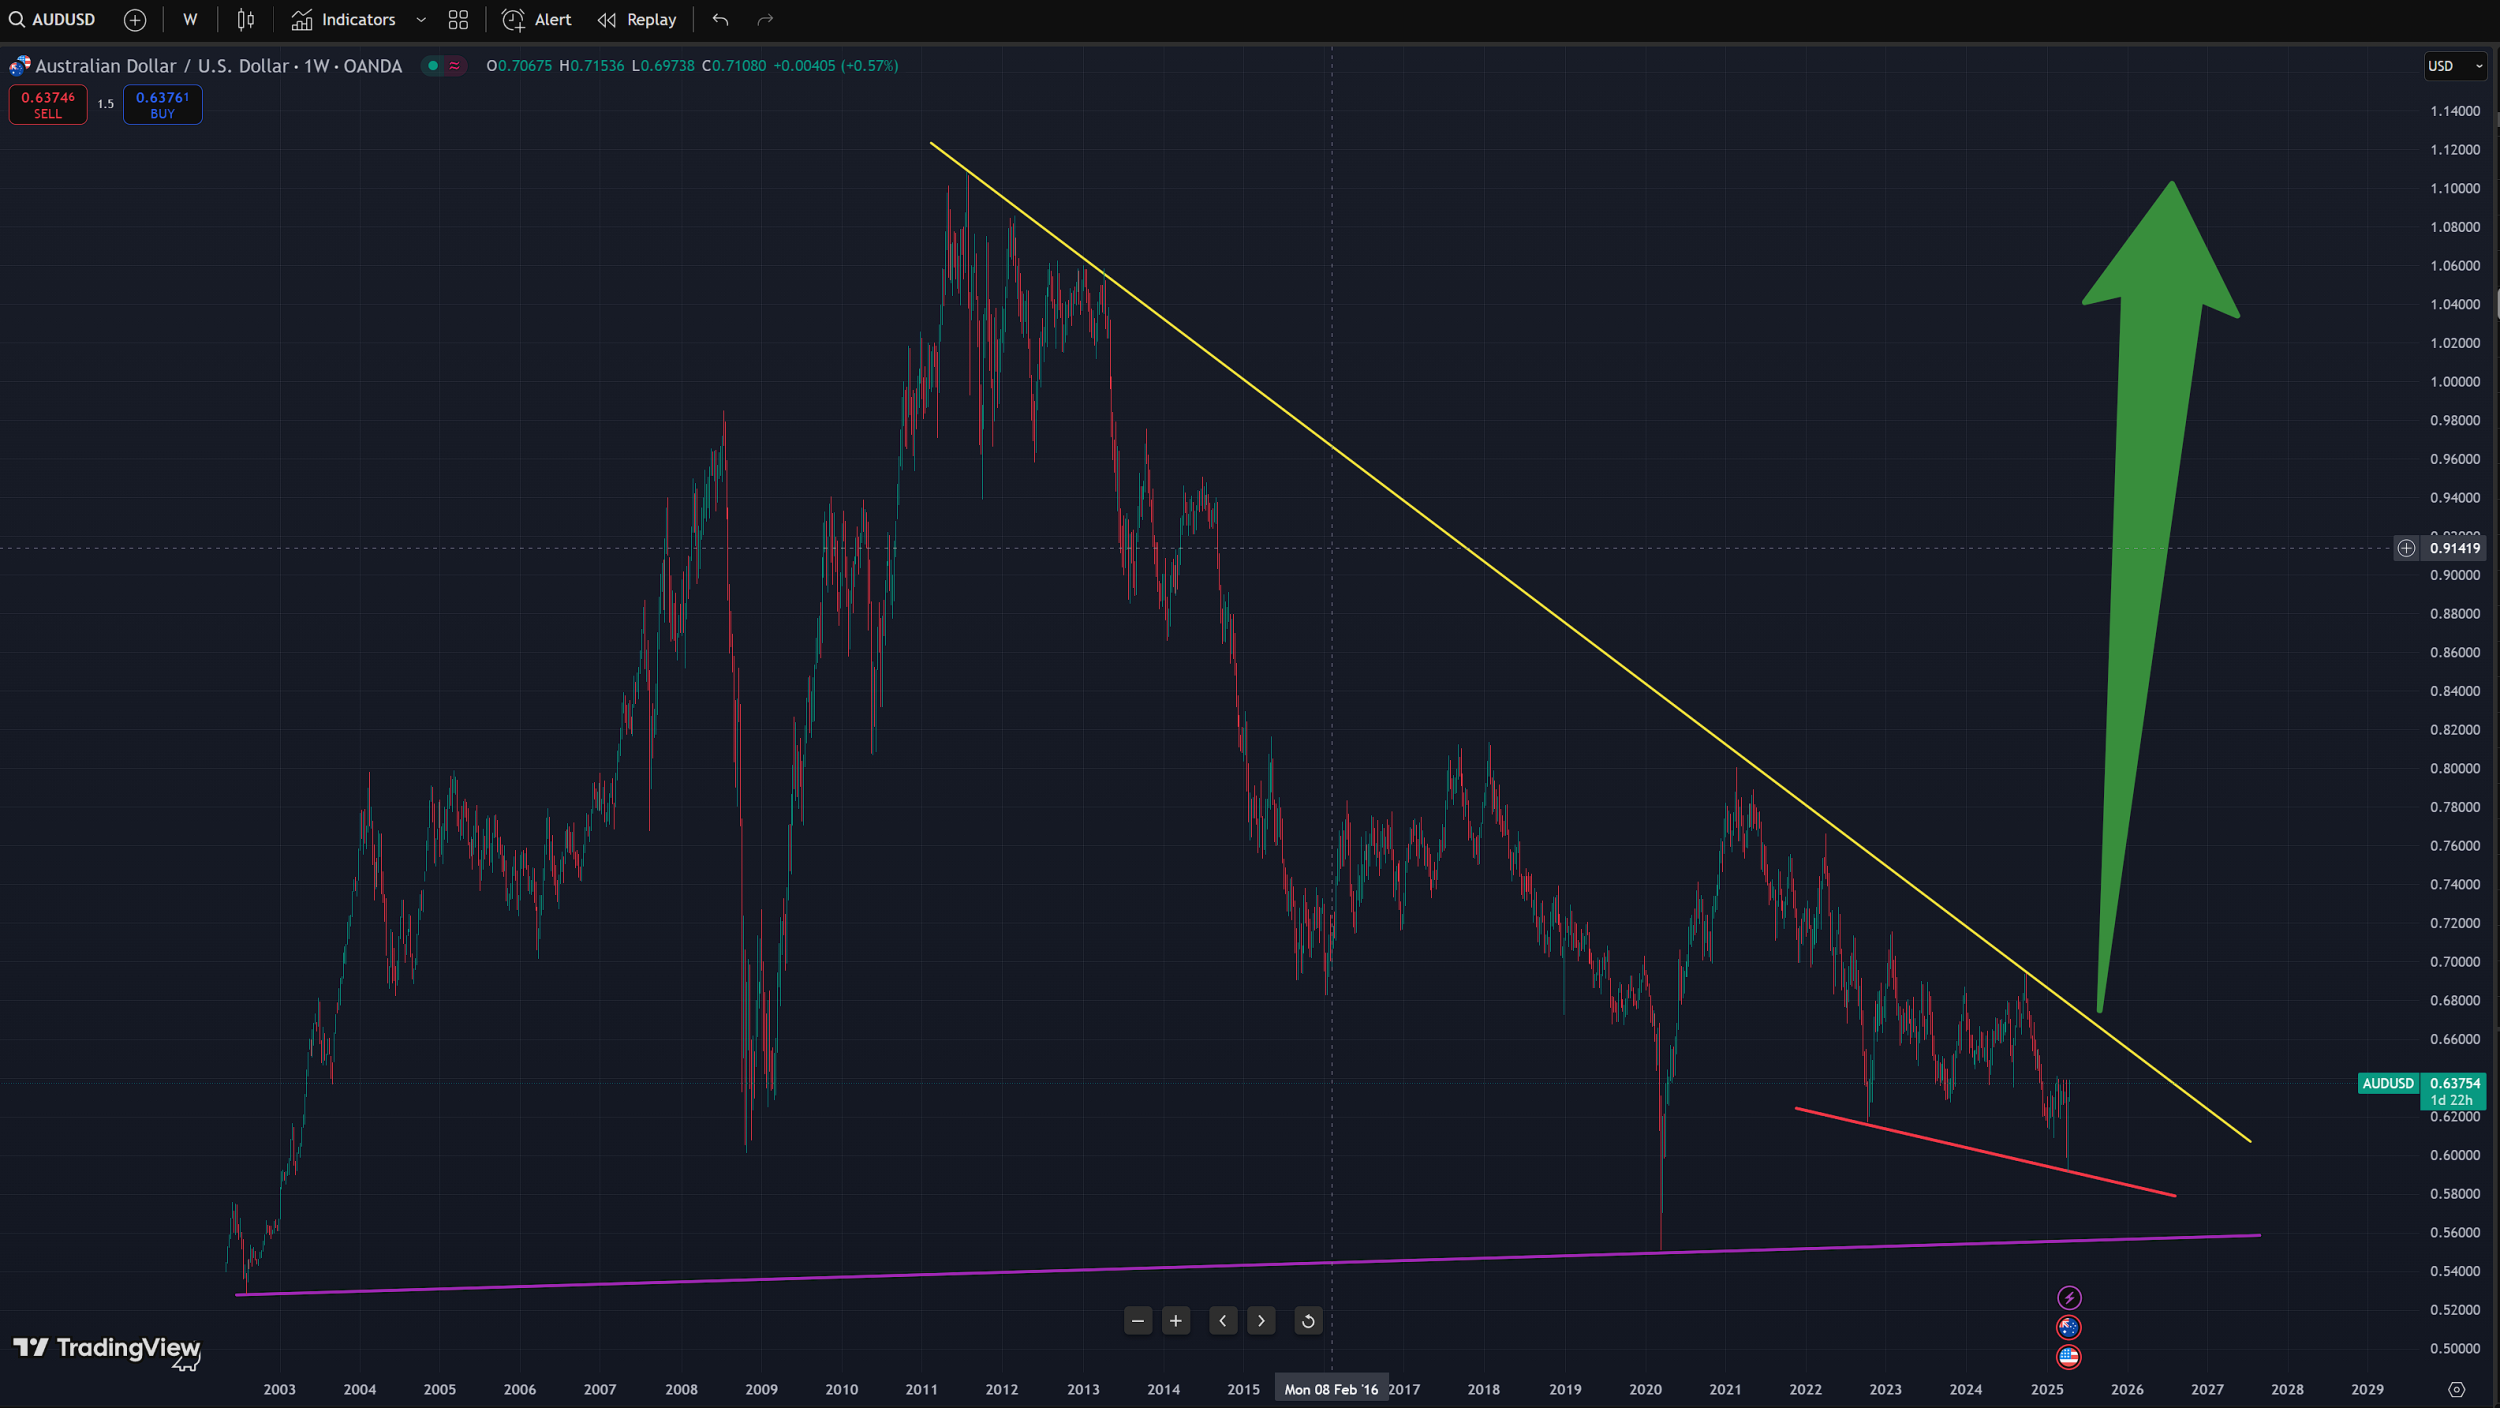2500x1408 pixels.
Task: Open the Indicators dialog
Action: point(344,20)
